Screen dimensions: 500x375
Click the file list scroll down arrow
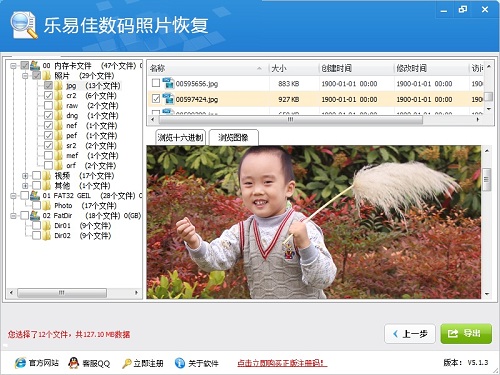click(x=489, y=109)
